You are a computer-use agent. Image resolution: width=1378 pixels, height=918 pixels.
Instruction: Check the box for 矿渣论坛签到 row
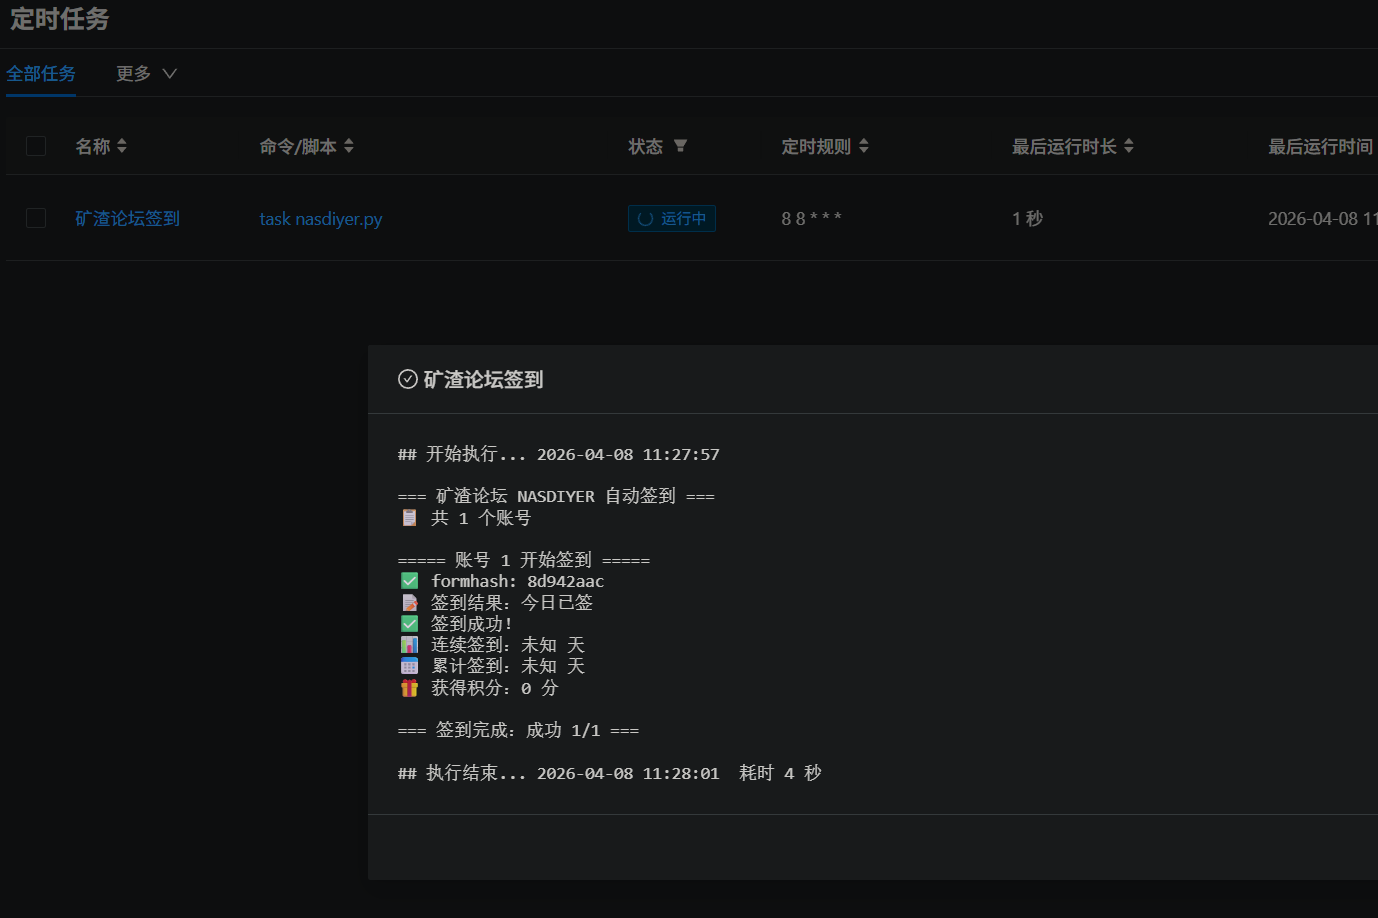pos(36,218)
